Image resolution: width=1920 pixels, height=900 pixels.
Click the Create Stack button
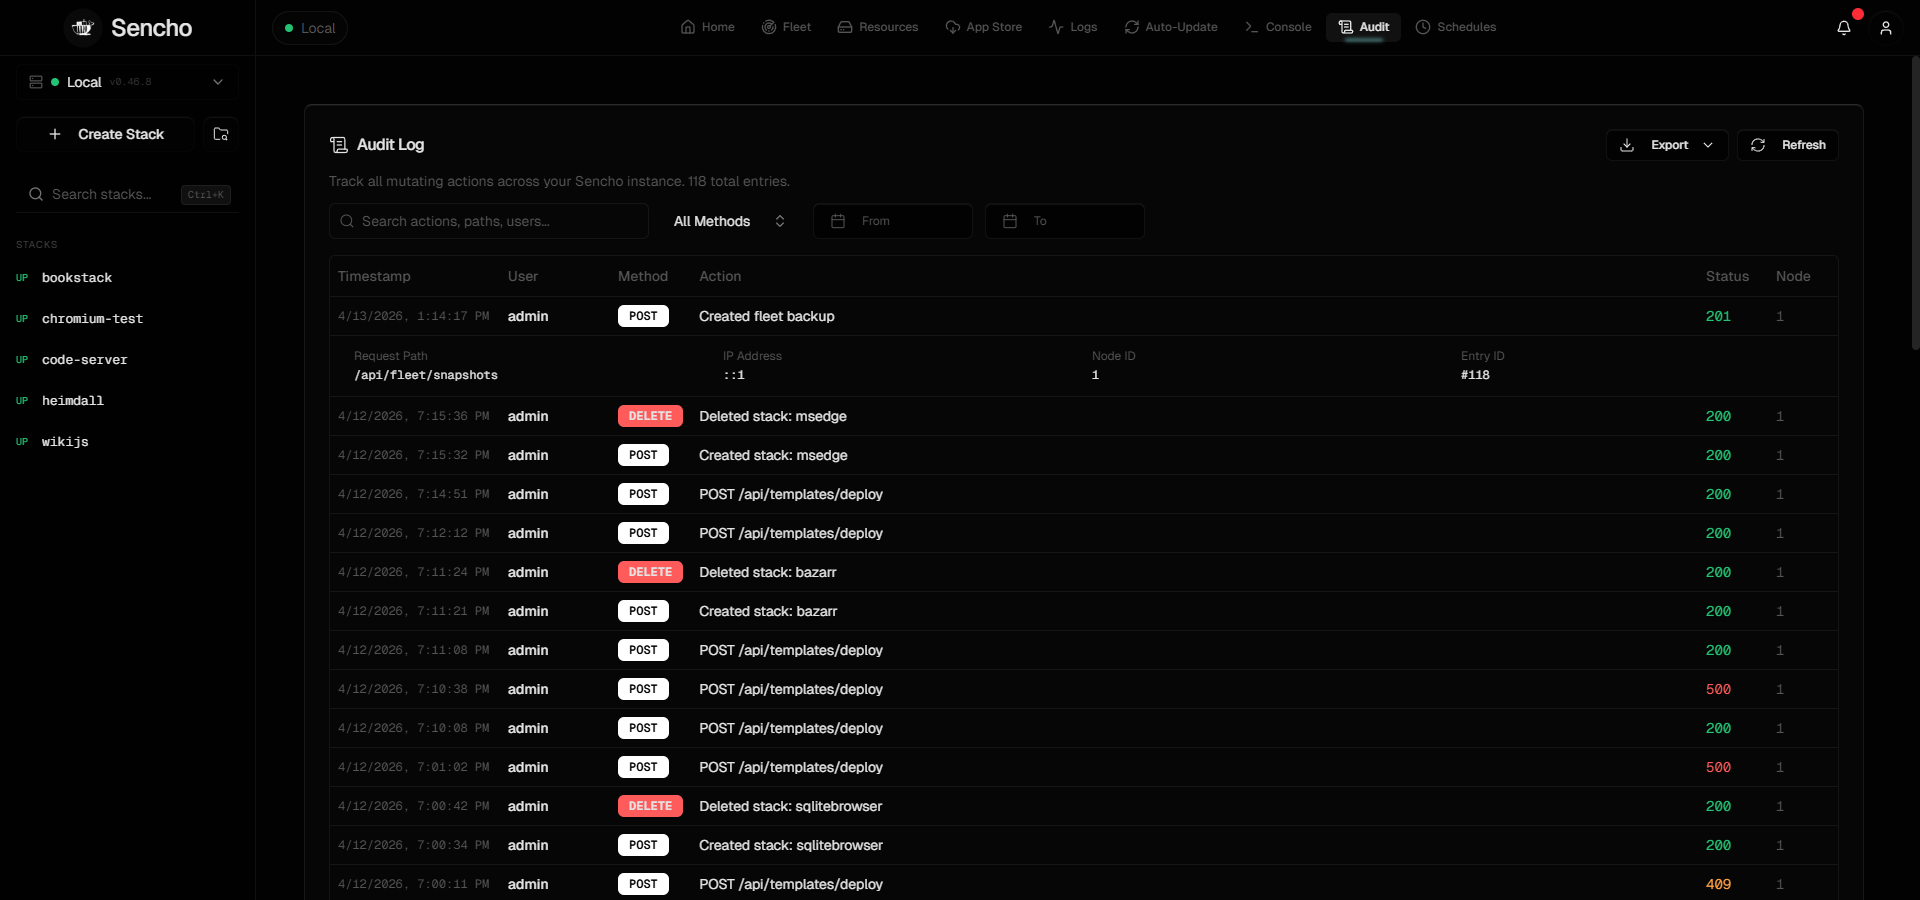point(106,134)
